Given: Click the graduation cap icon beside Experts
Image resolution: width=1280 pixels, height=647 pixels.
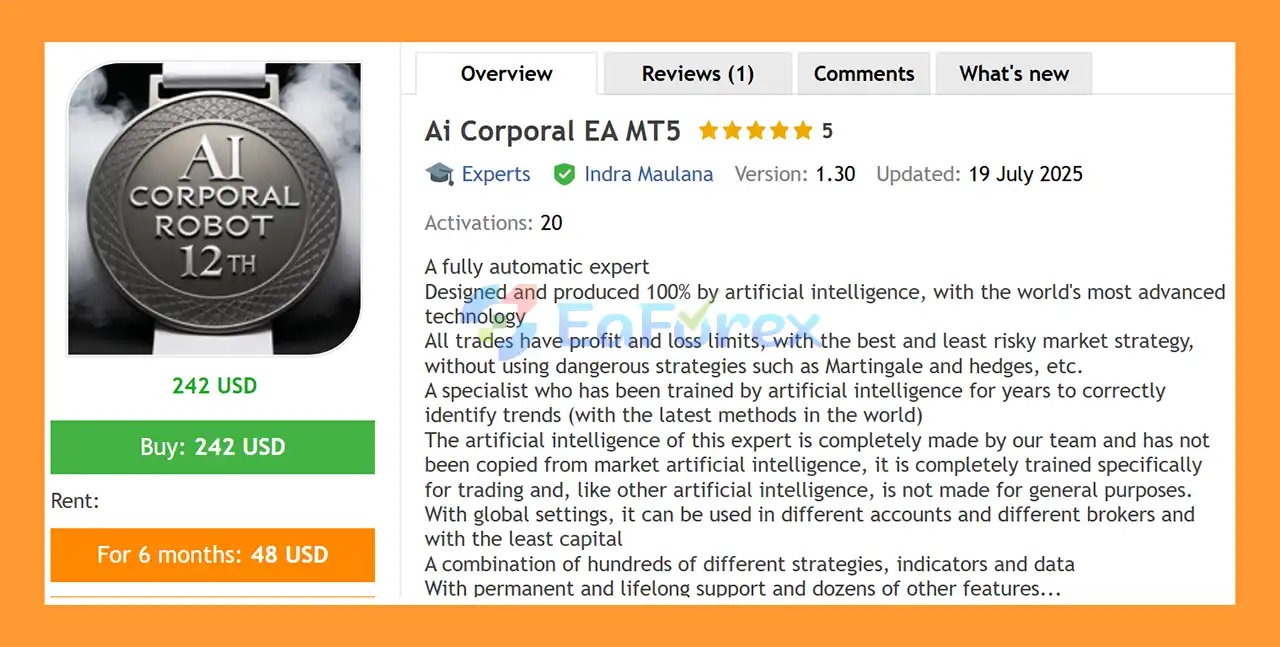Looking at the screenshot, I should 440,174.
